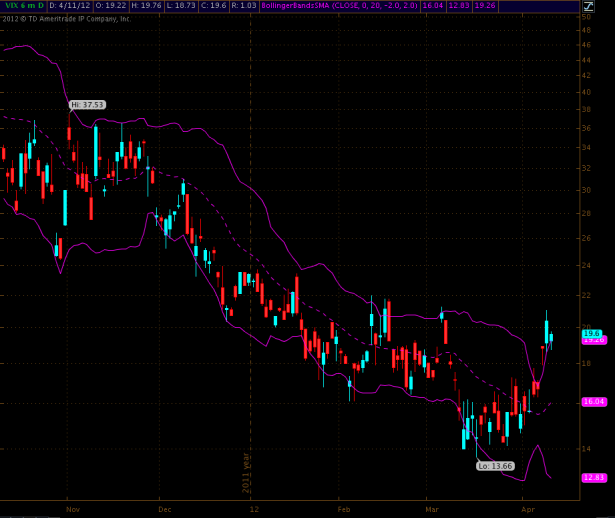Click the Feb label on time axis
Image resolution: width=615 pixels, height=518 pixels.
pyautogui.click(x=345, y=509)
